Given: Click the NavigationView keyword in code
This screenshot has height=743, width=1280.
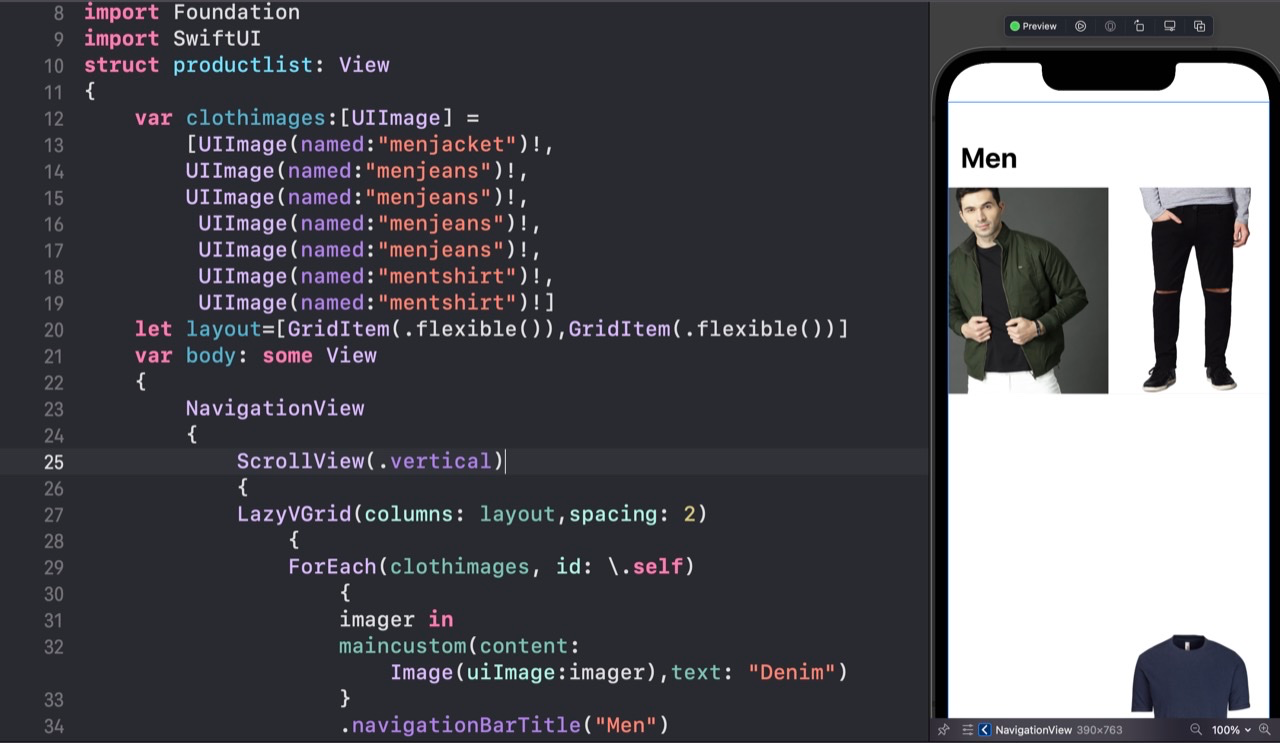Looking at the screenshot, I should click(275, 408).
